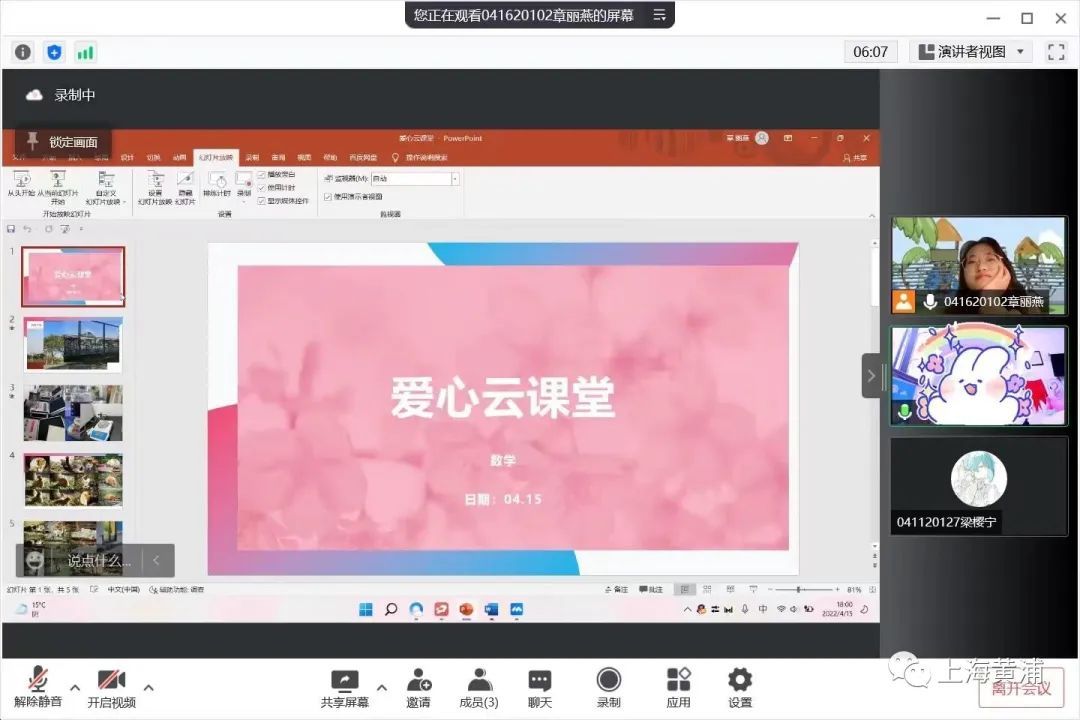Click the 录制中 cloud recording indicator

pos(61,95)
